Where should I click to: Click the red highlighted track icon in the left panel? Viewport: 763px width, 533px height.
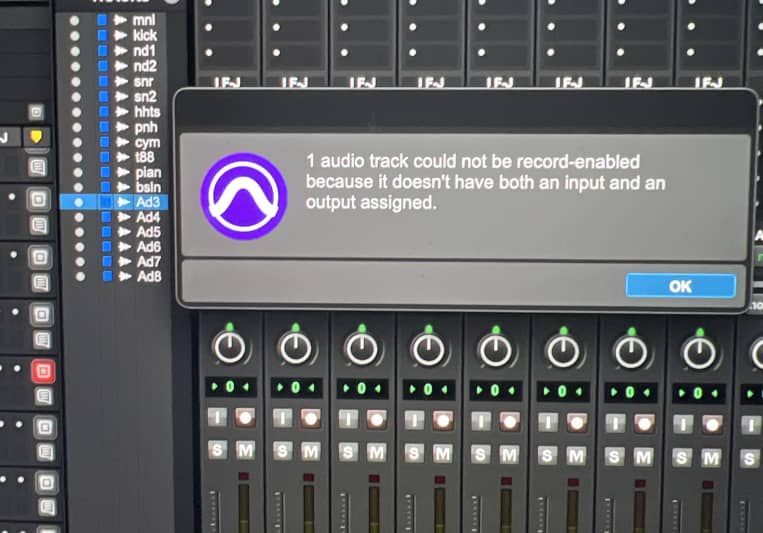[43, 371]
